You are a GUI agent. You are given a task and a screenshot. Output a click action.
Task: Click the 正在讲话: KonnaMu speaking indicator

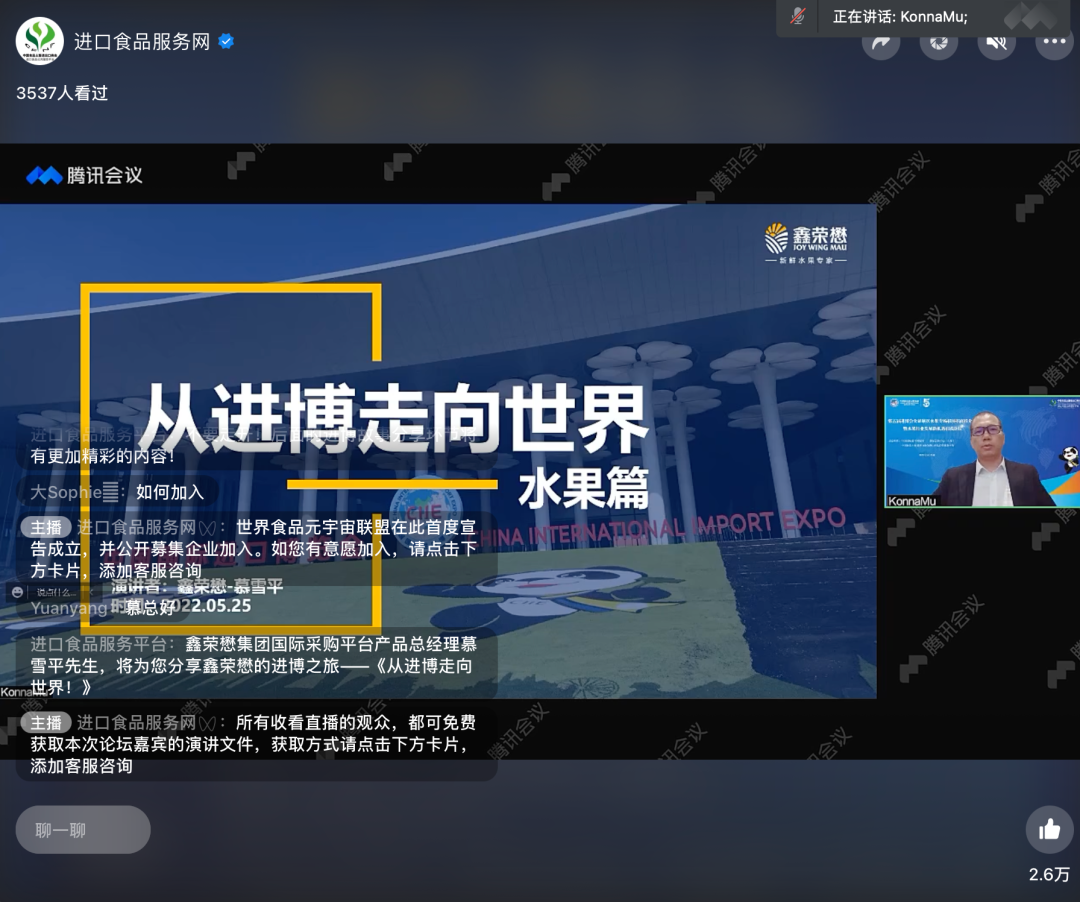900,17
